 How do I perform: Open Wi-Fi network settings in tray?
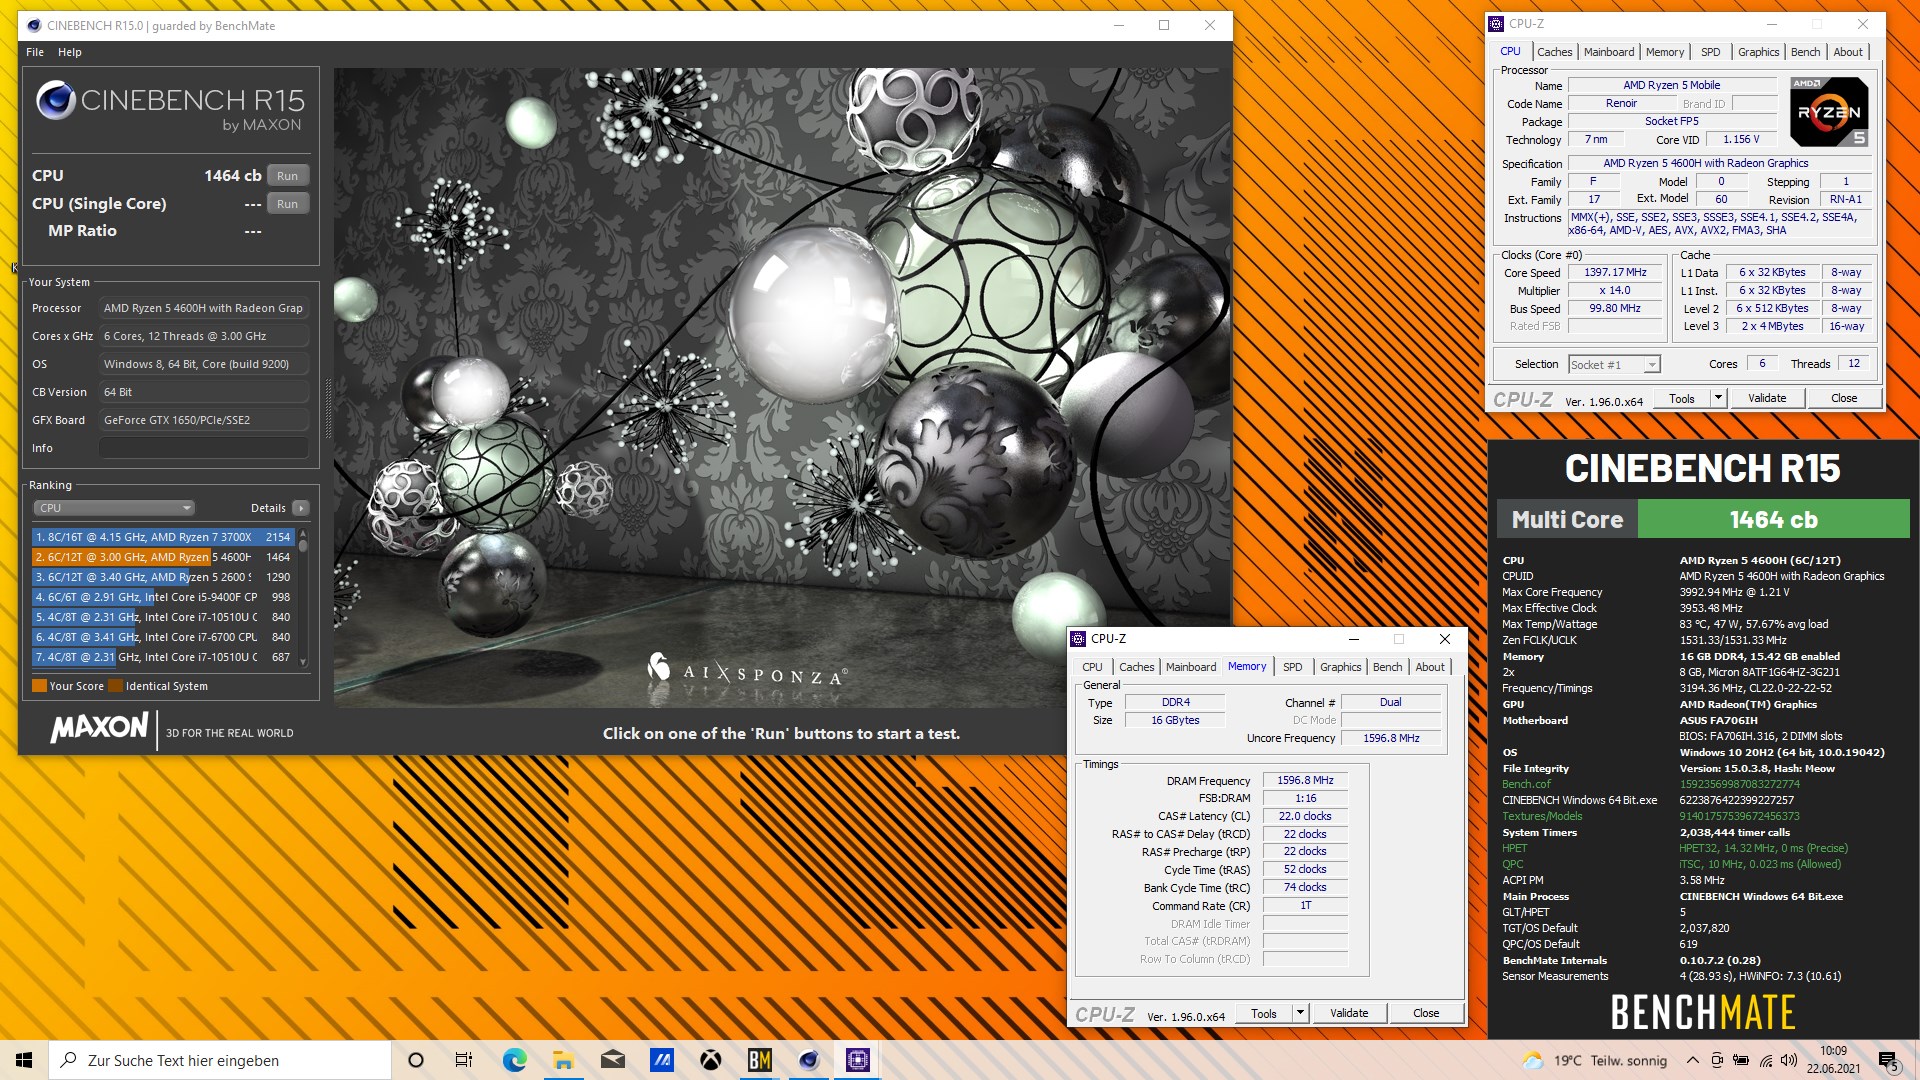tap(1766, 1061)
